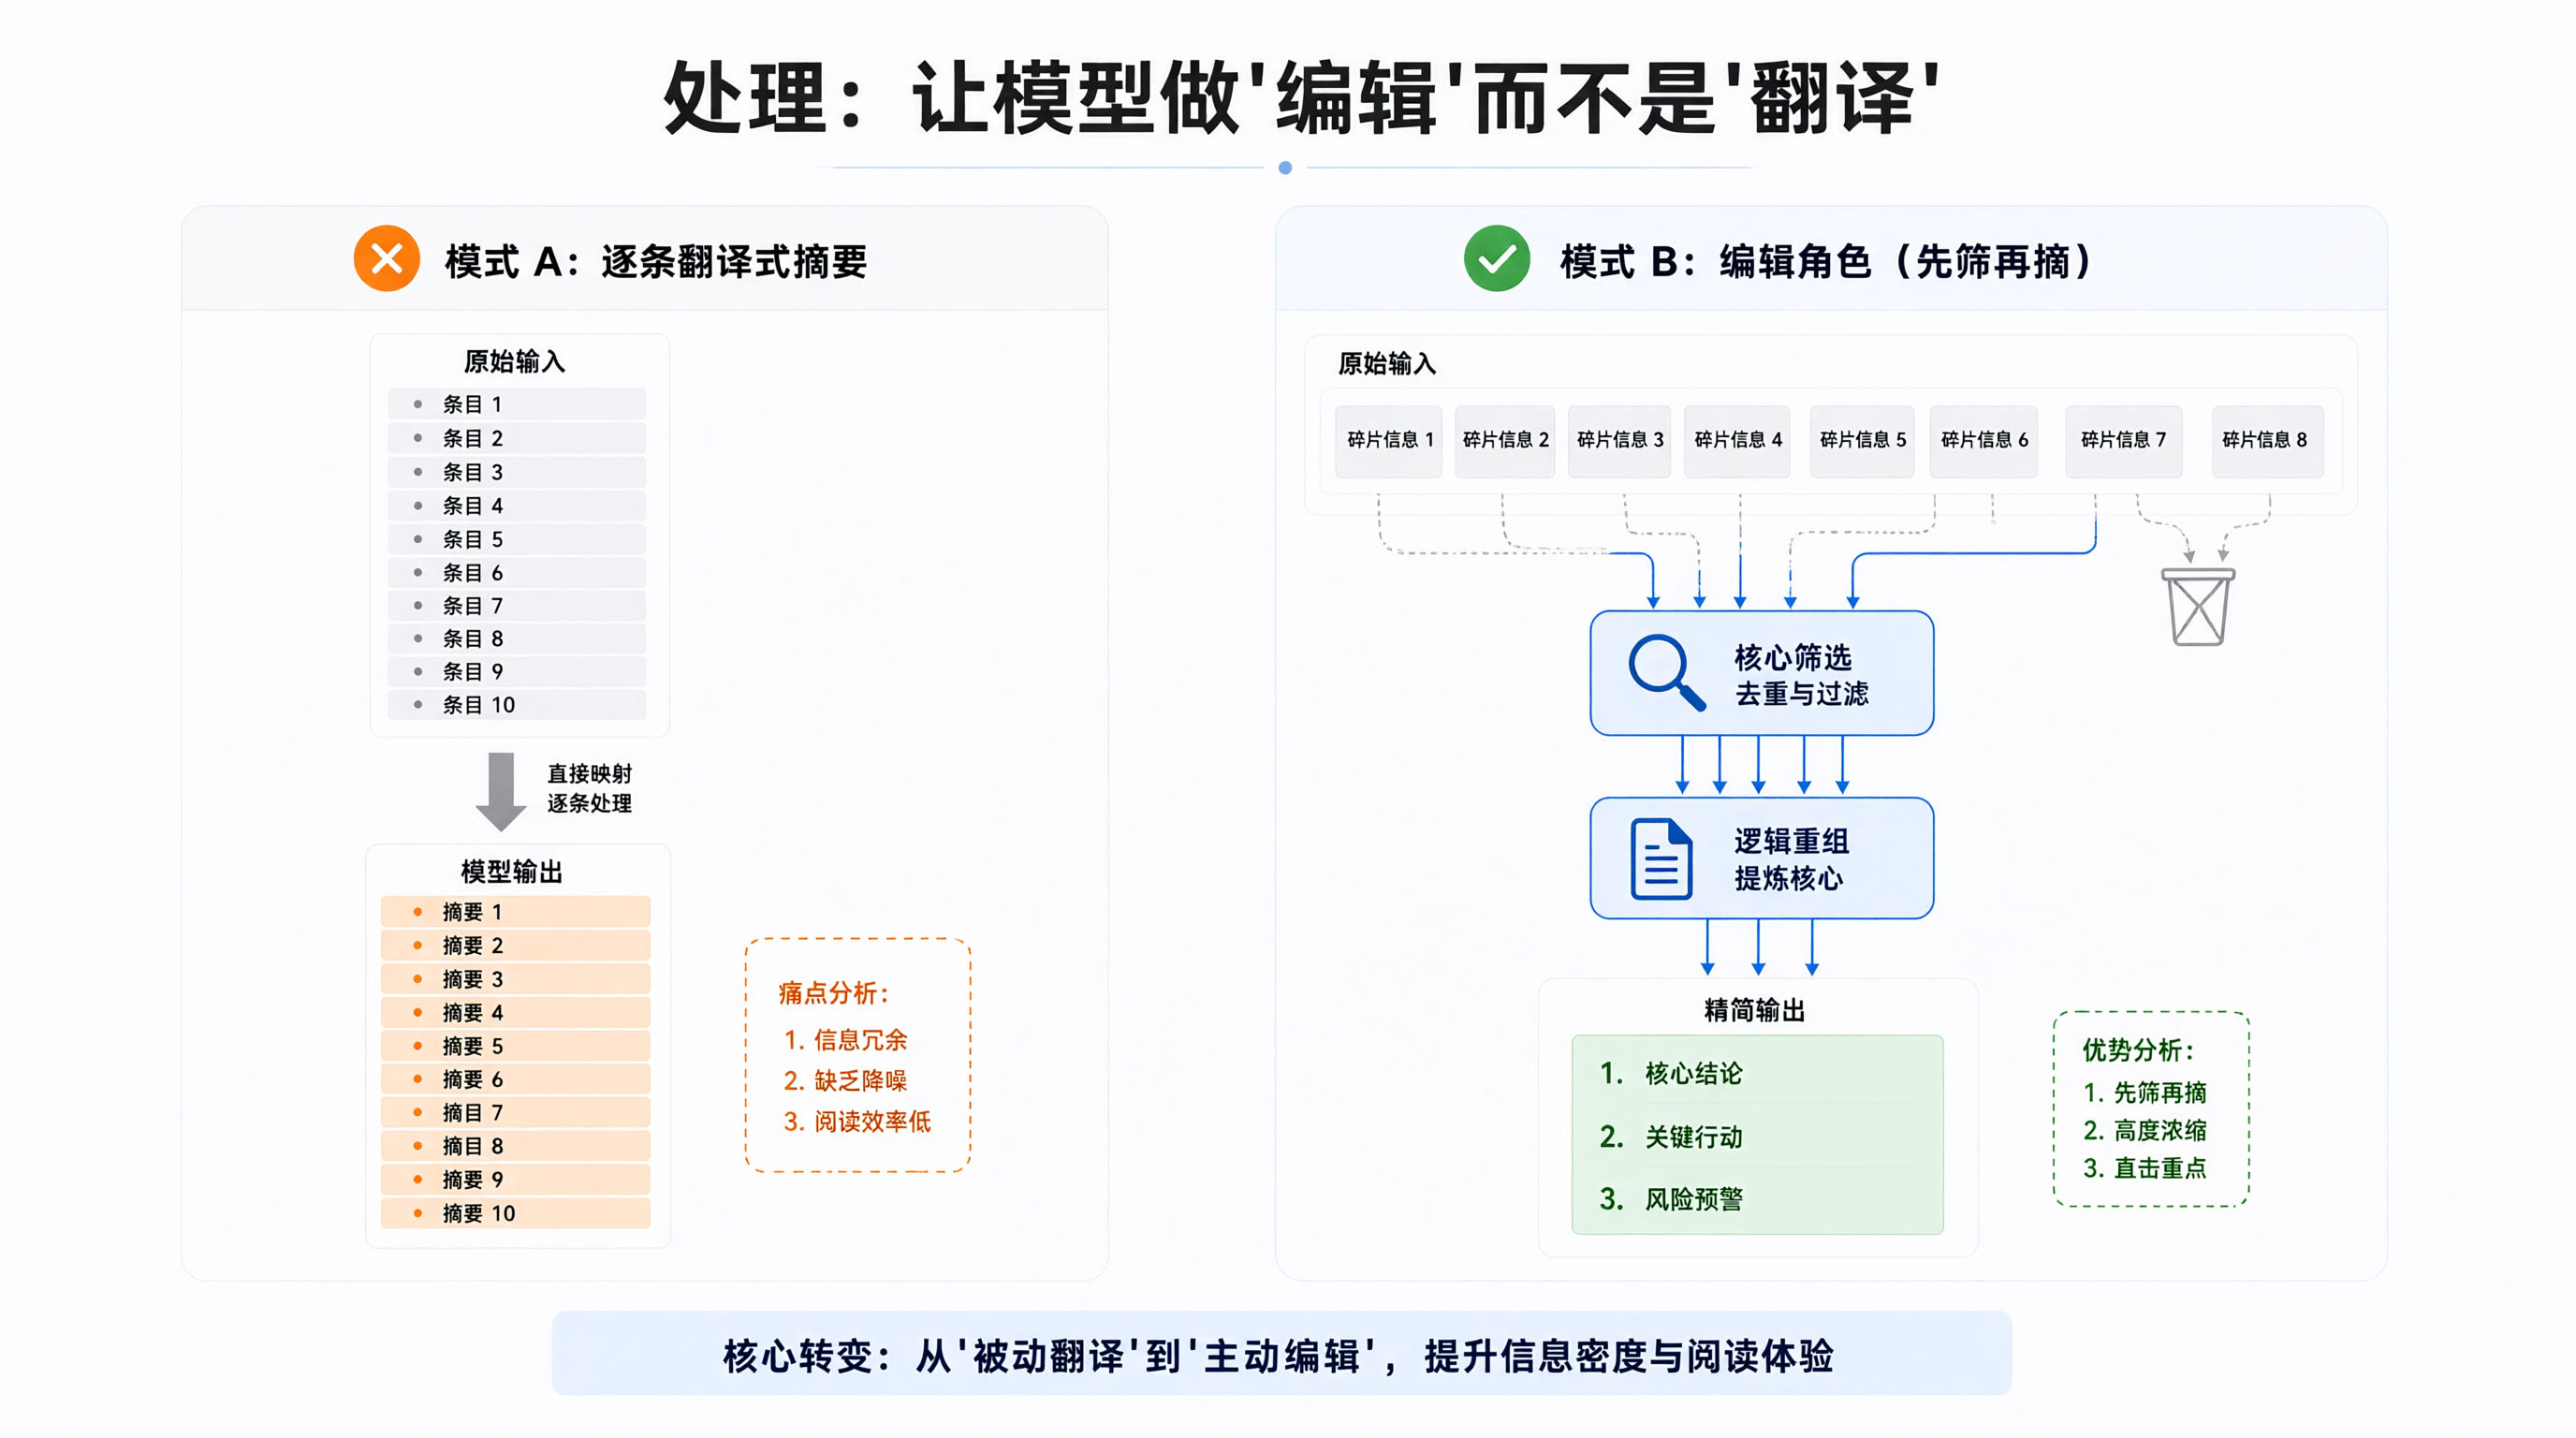Click 2. 高度浓缩 advantage
Image resolution: width=2576 pixels, height=1438 pixels.
(2144, 1130)
